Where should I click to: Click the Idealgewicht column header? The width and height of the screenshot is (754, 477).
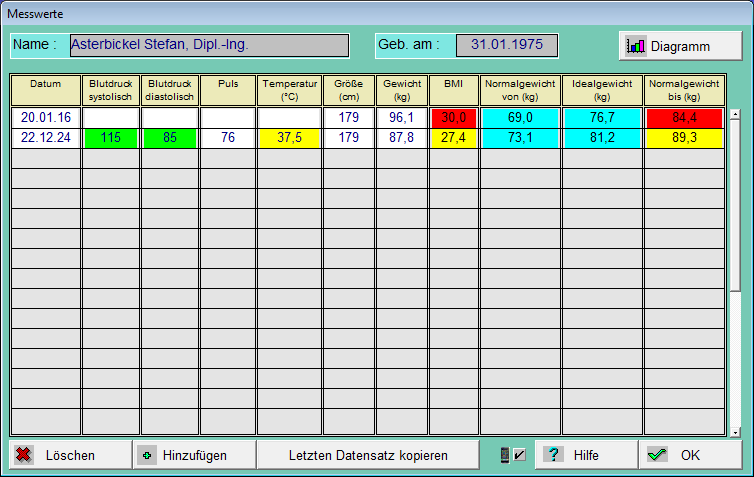pos(602,90)
